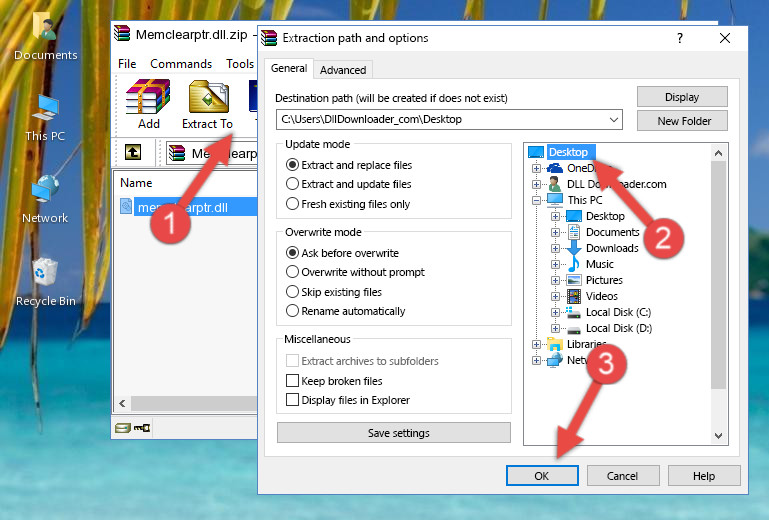This screenshot has height=520, width=769.
Task: Click the Display button
Action: (x=682, y=97)
